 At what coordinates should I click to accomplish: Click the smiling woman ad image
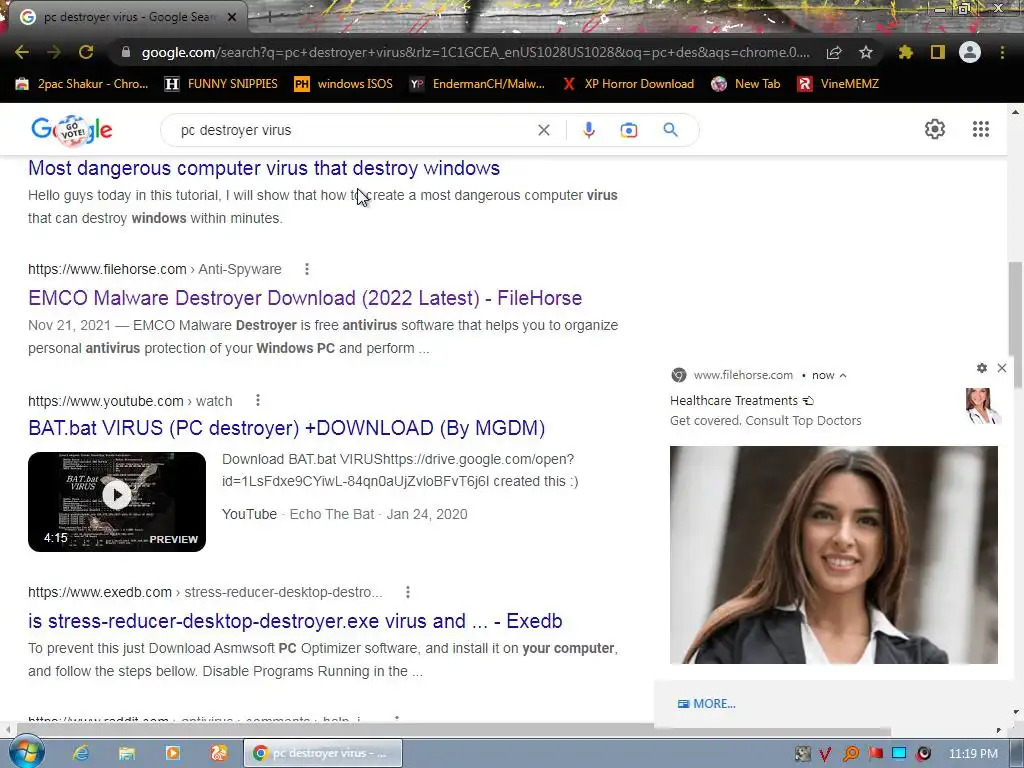coord(834,555)
